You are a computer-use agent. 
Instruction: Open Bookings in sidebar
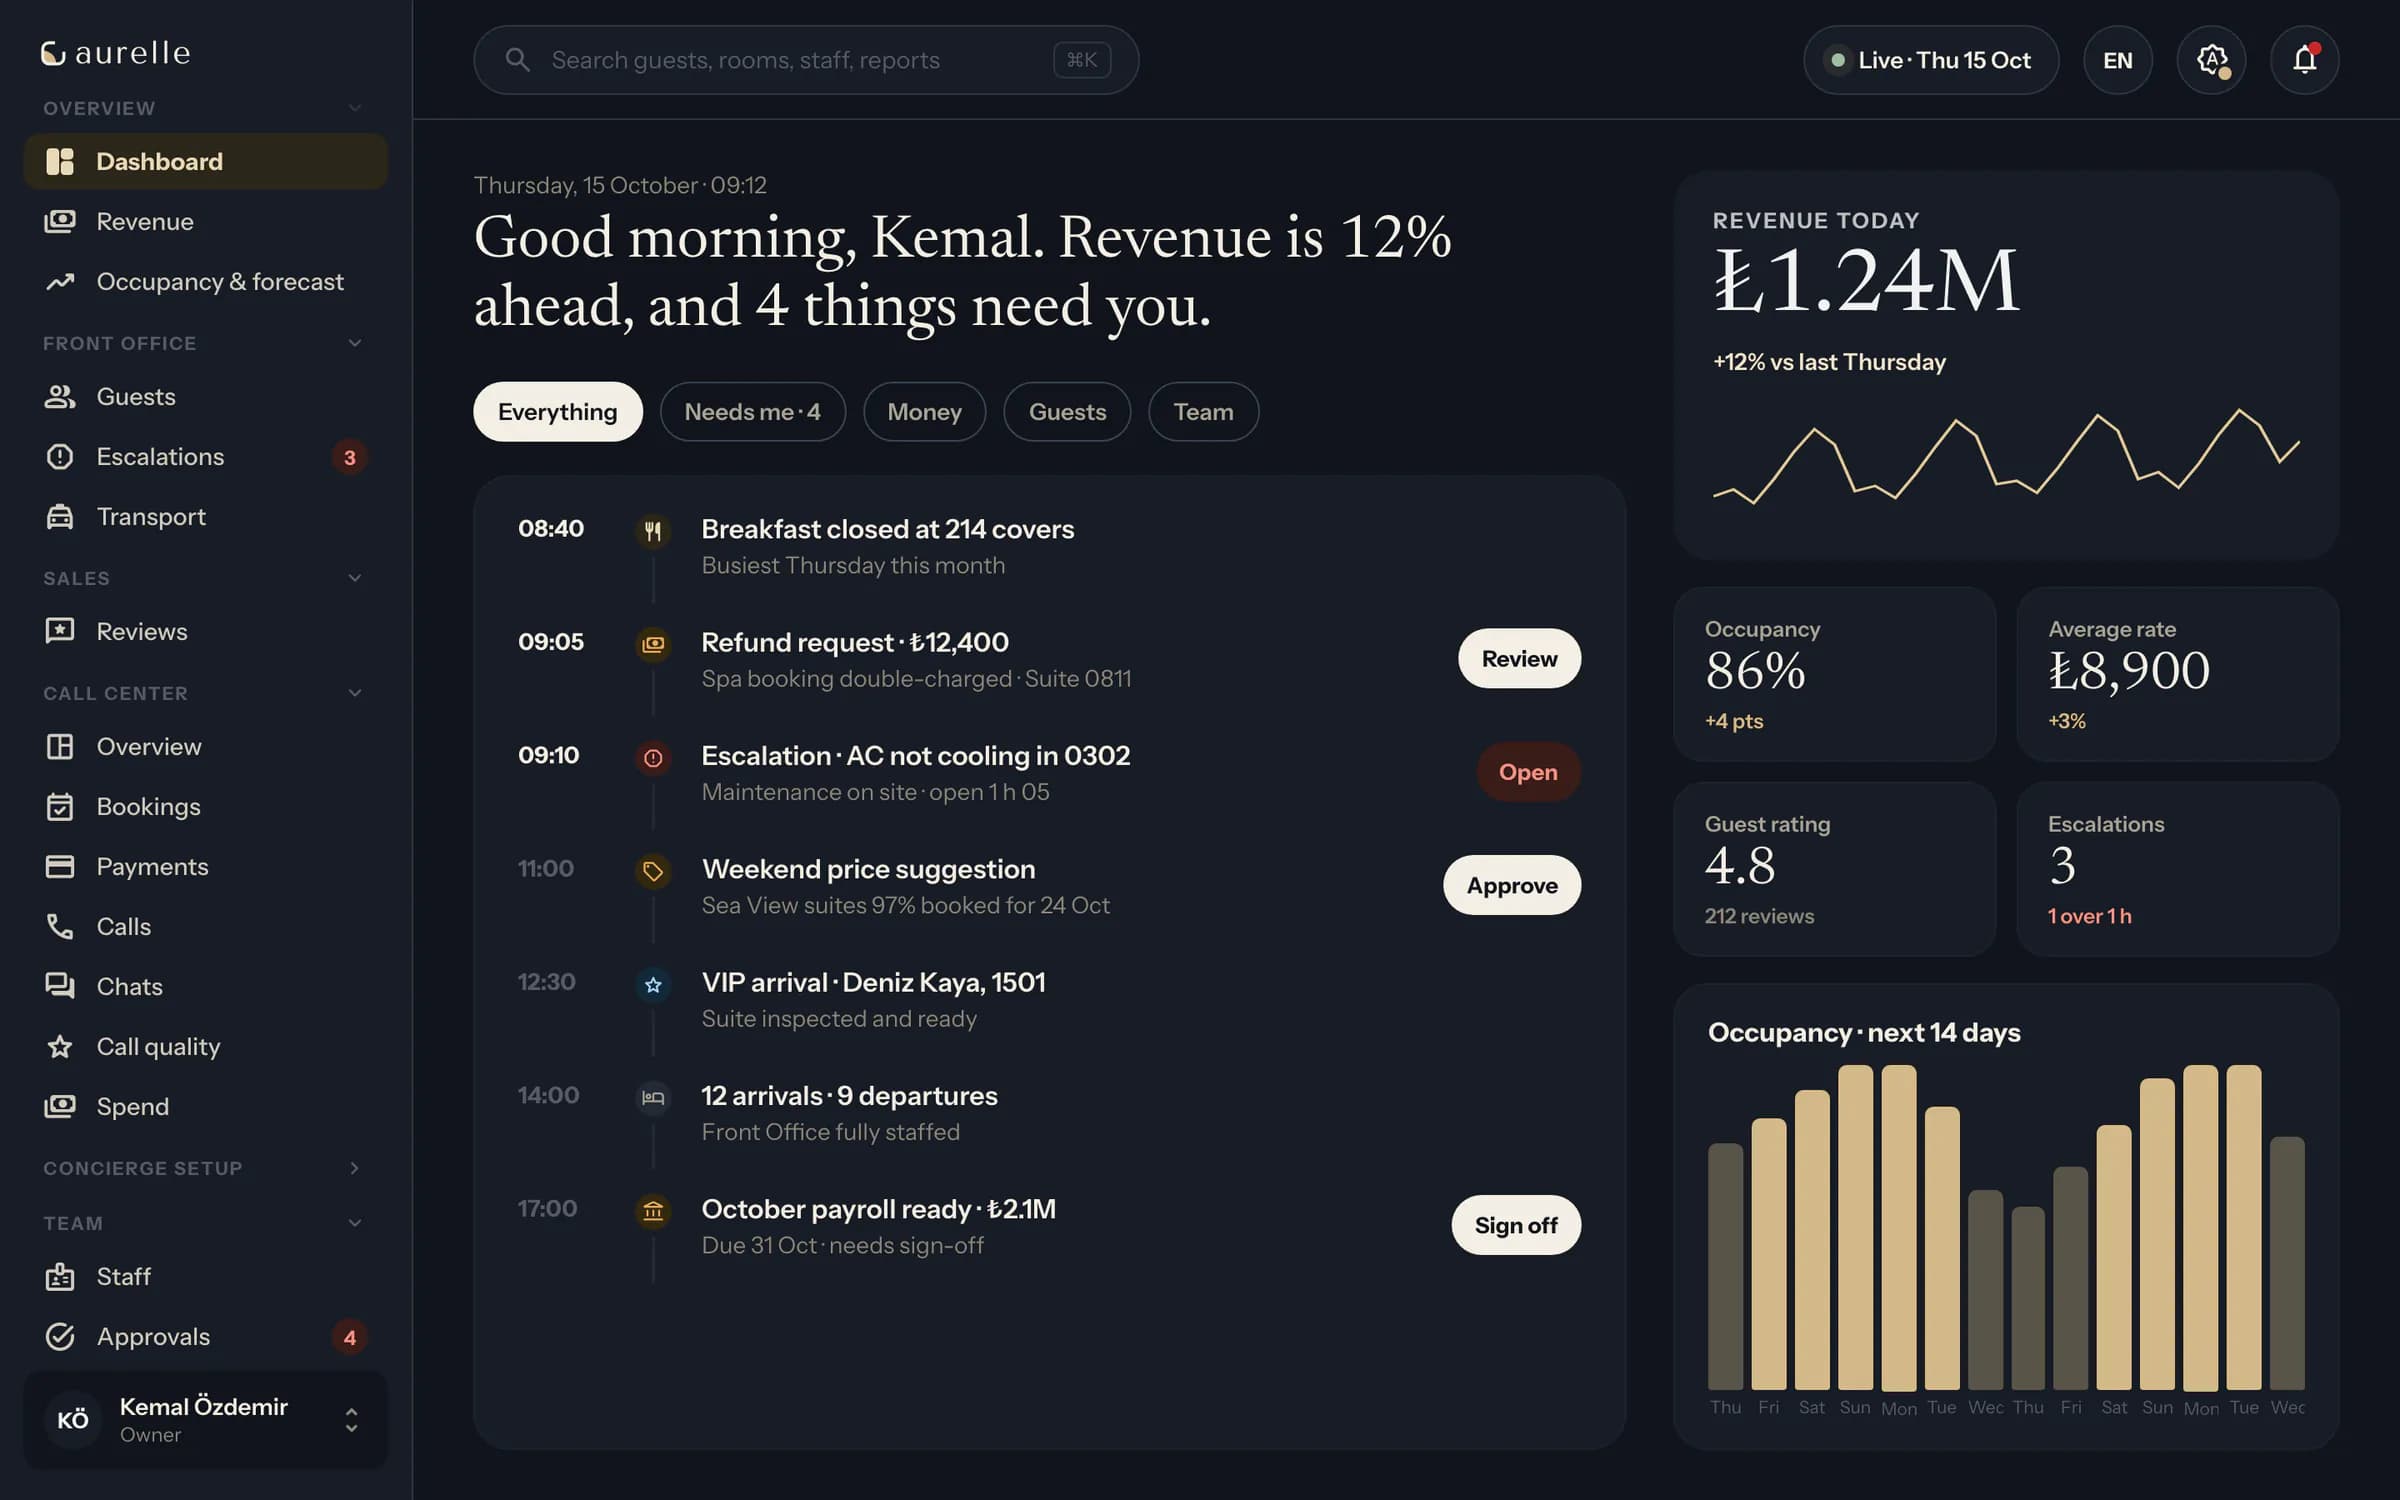click(205, 806)
